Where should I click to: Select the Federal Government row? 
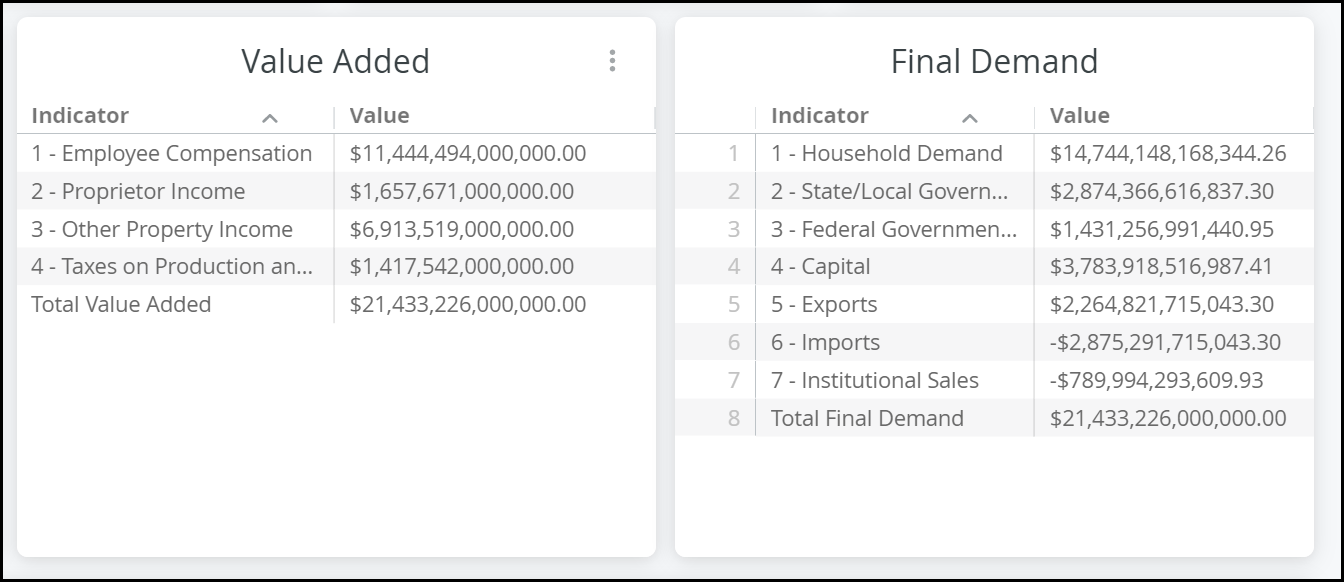[x=995, y=229]
